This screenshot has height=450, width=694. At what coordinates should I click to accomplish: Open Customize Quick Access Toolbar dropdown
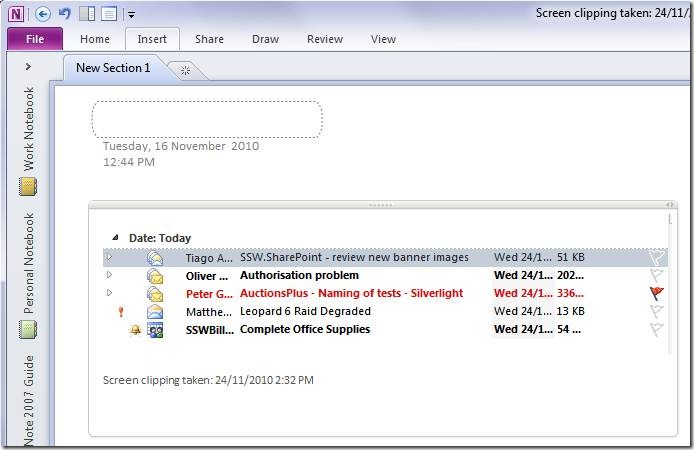[131, 15]
